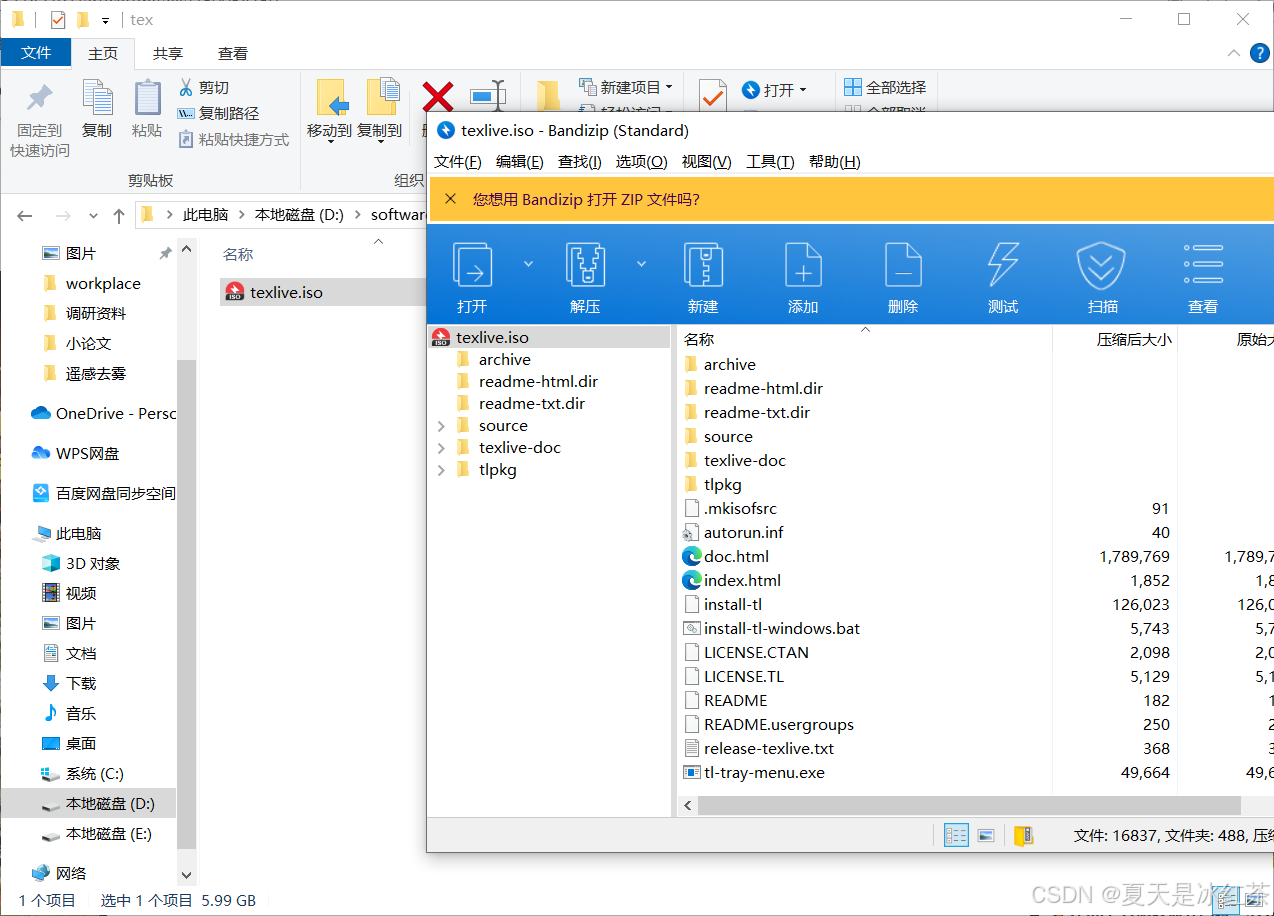This screenshot has height=916, width=1274.
Task: Click 固定到快速访问 pin icon in Explorer ribbon
Action: (40, 98)
